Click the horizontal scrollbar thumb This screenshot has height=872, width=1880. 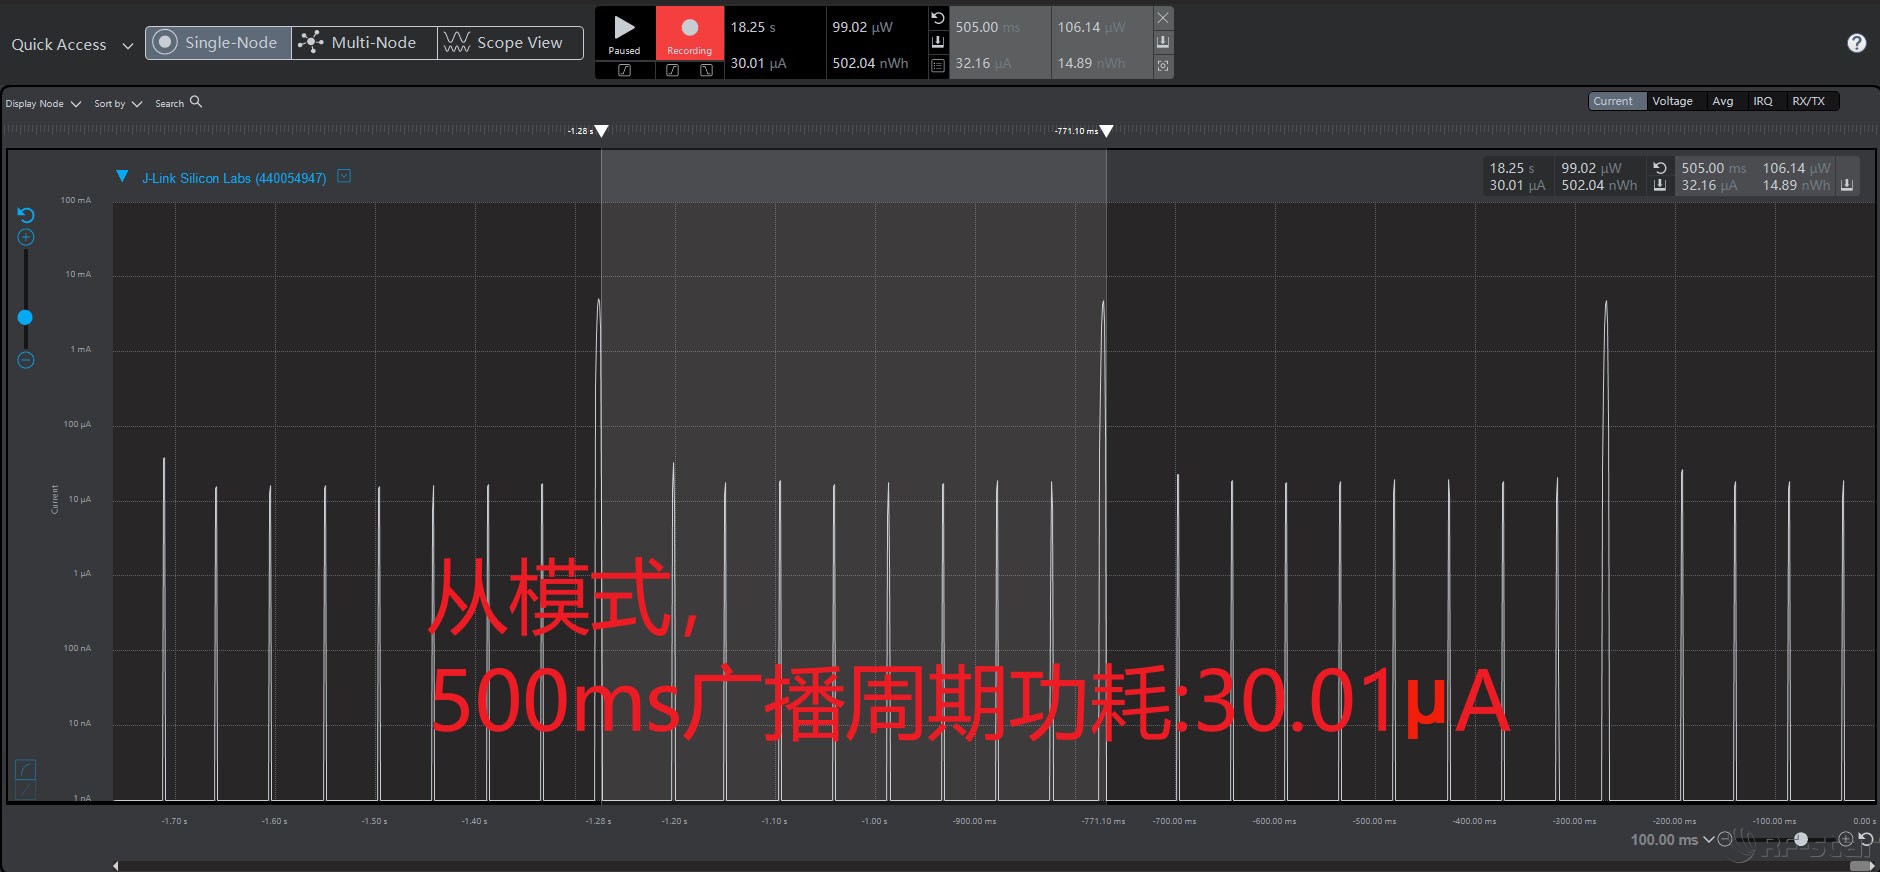click(1862, 866)
